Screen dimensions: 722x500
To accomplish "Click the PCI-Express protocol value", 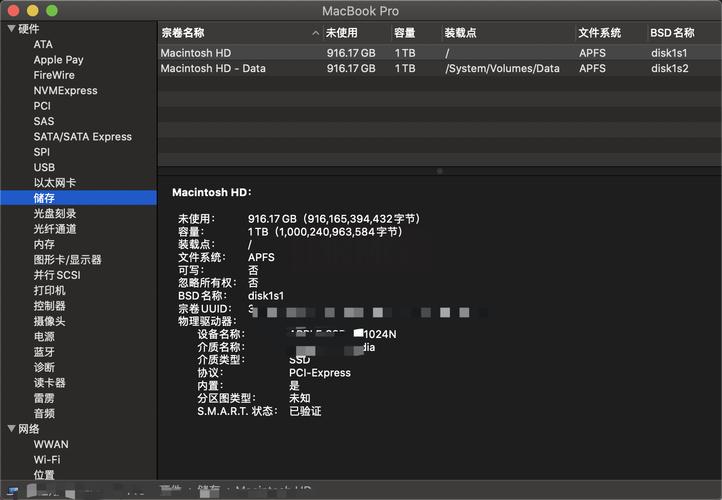I will [x=320, y=372].
